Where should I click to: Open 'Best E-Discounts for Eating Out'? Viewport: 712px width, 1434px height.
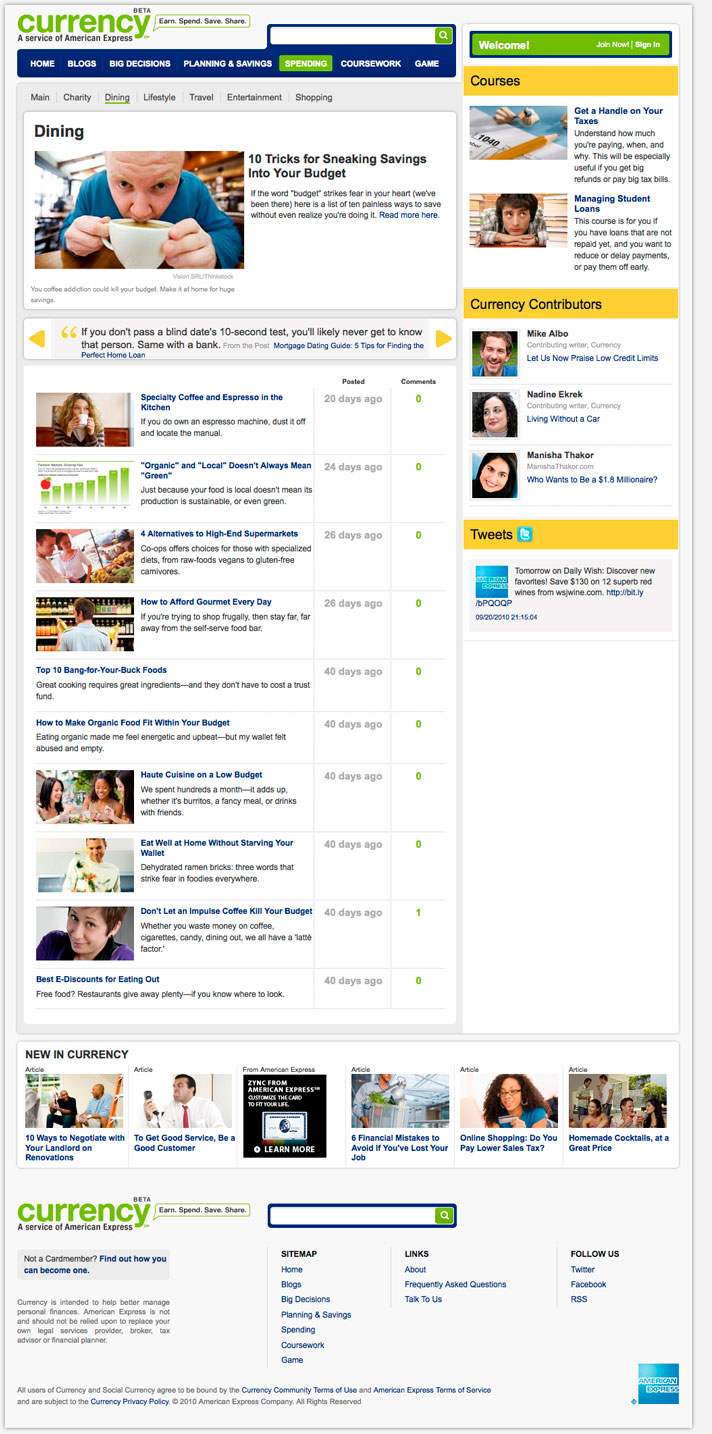pyautogui.click(x=98, y=979)
